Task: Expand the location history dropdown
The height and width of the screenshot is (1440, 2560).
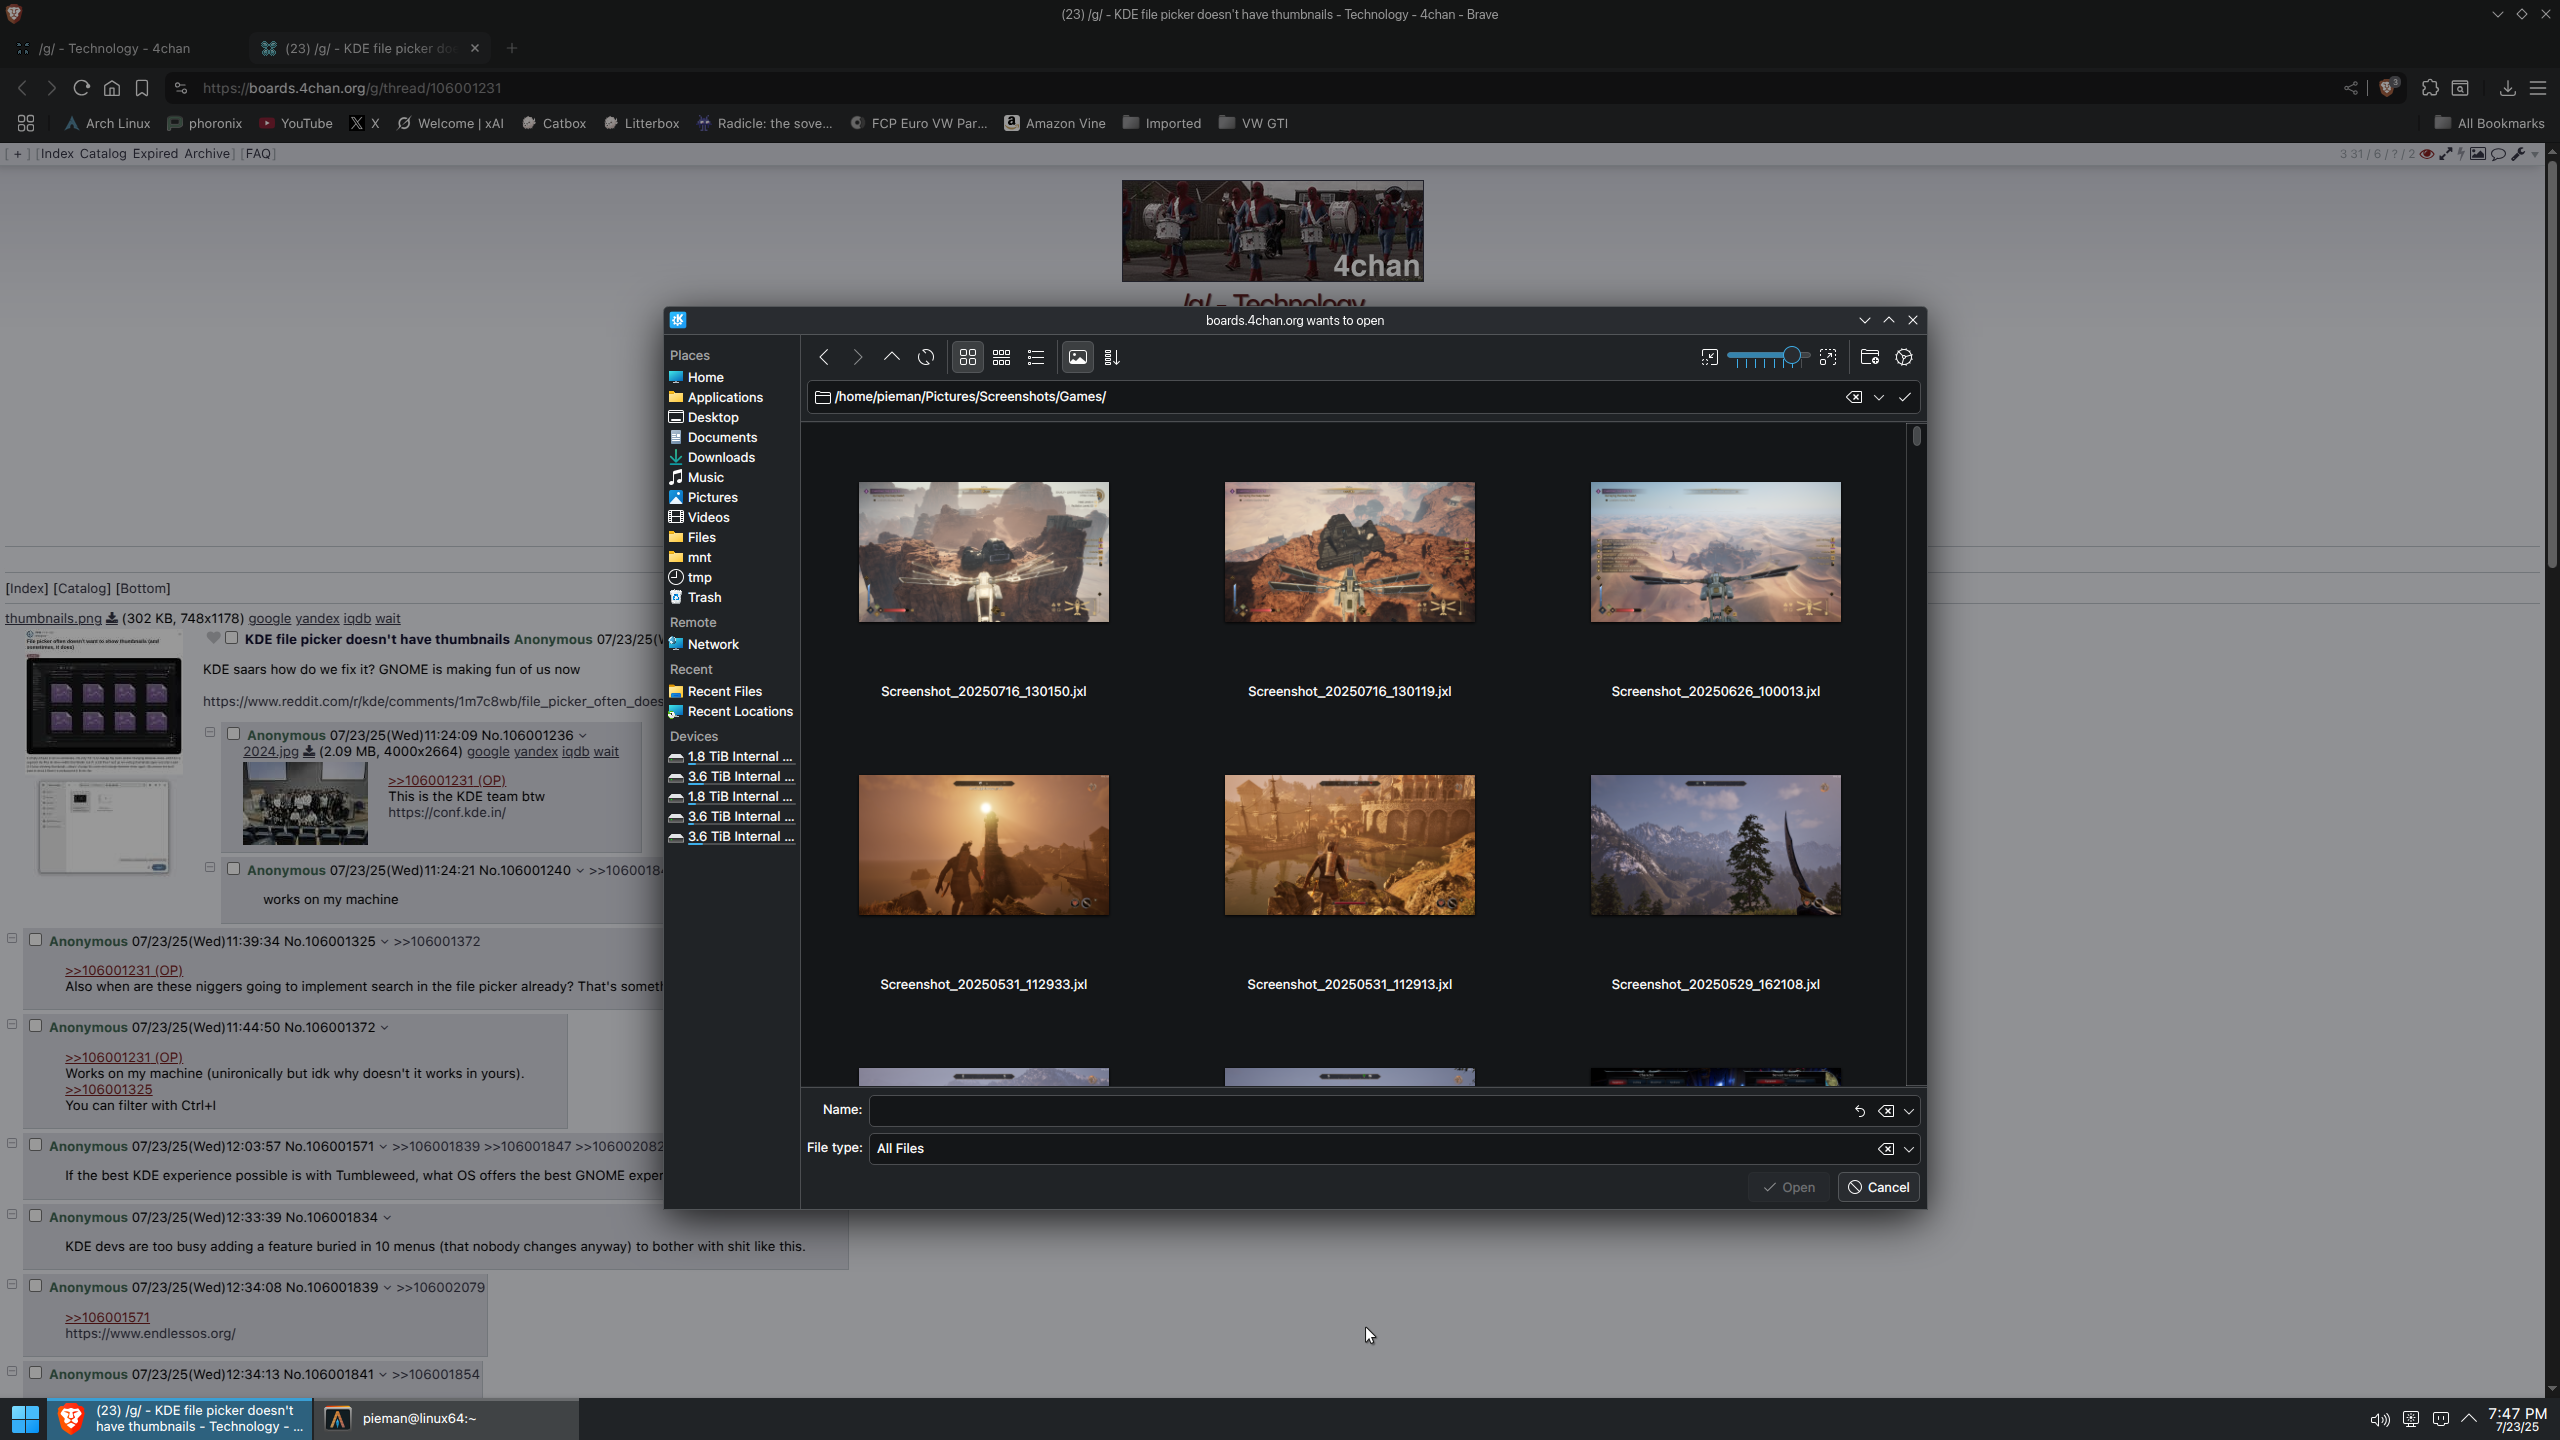Action: (1879, 397)
